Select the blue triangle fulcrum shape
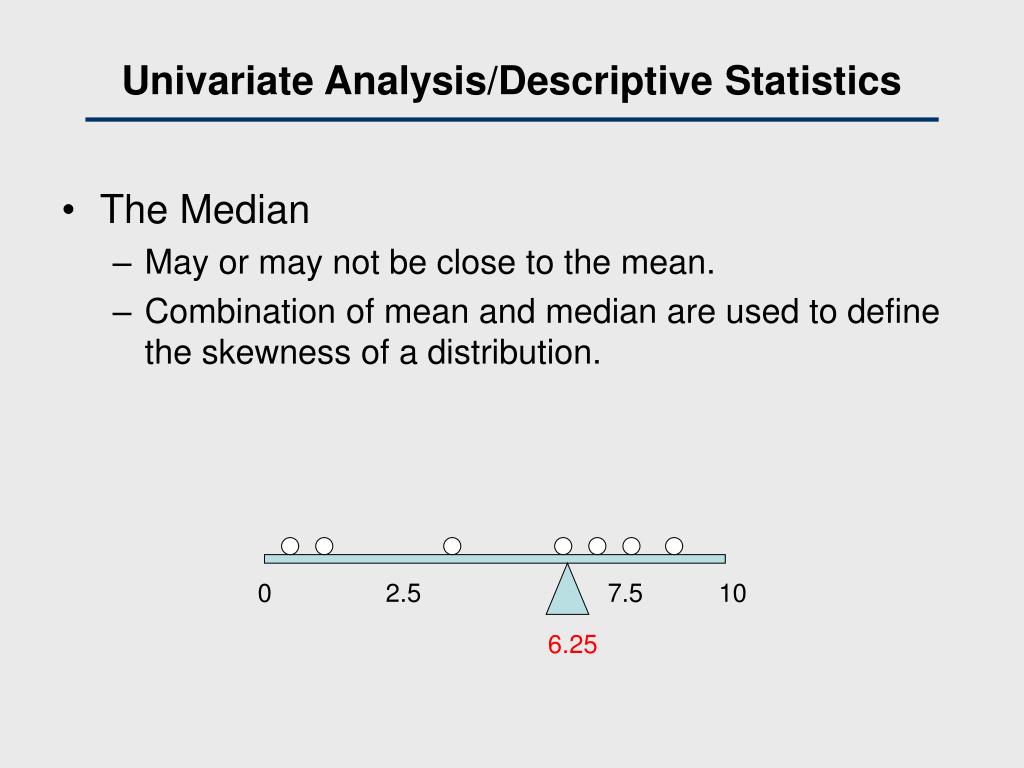 click(568, 589)
